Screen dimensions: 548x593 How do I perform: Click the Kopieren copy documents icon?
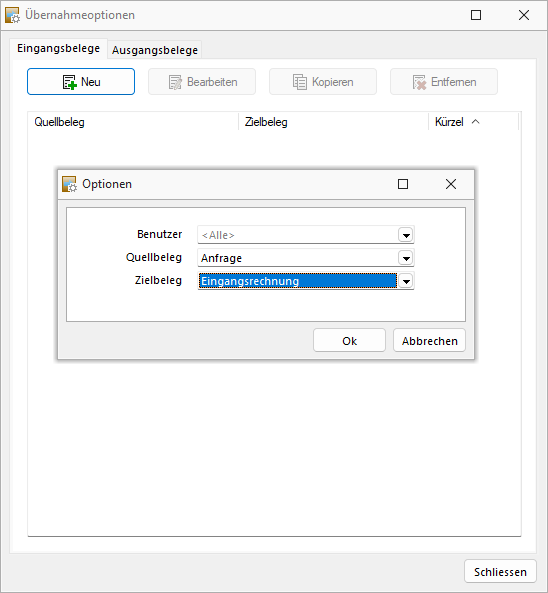[300, 82]
